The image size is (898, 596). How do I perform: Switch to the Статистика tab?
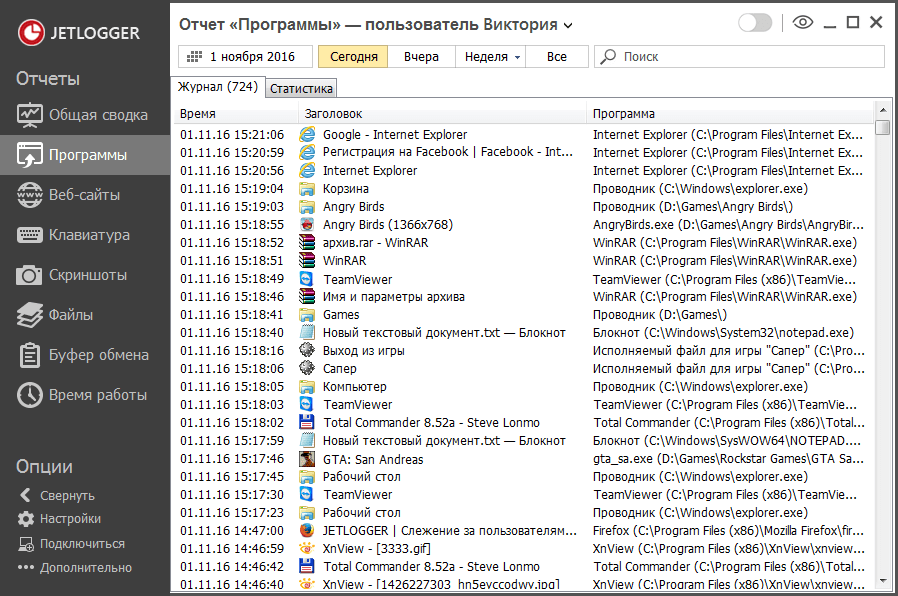[301, 89]
